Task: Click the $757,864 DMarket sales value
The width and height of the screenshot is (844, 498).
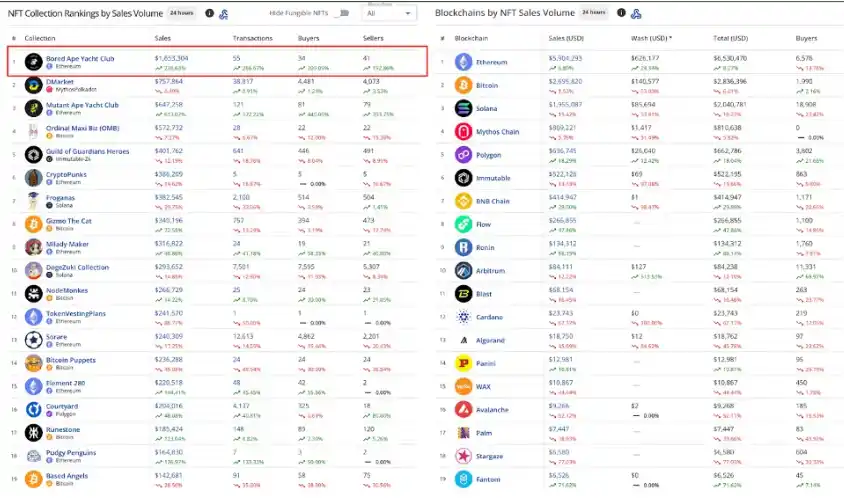Action: (168, 81)
